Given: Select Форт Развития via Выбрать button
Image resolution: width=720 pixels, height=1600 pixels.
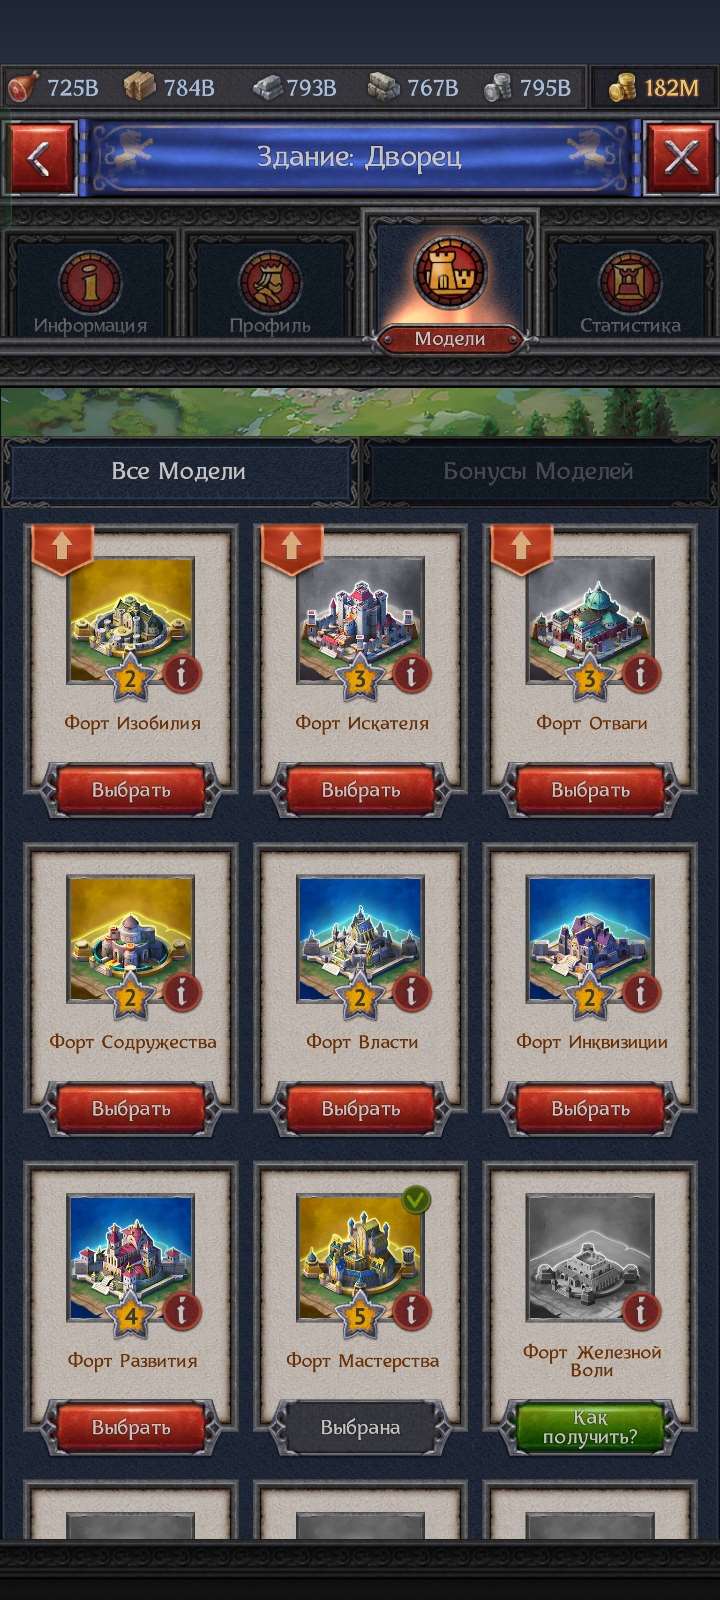Looking at the screenshot, I should point(131,1427).
